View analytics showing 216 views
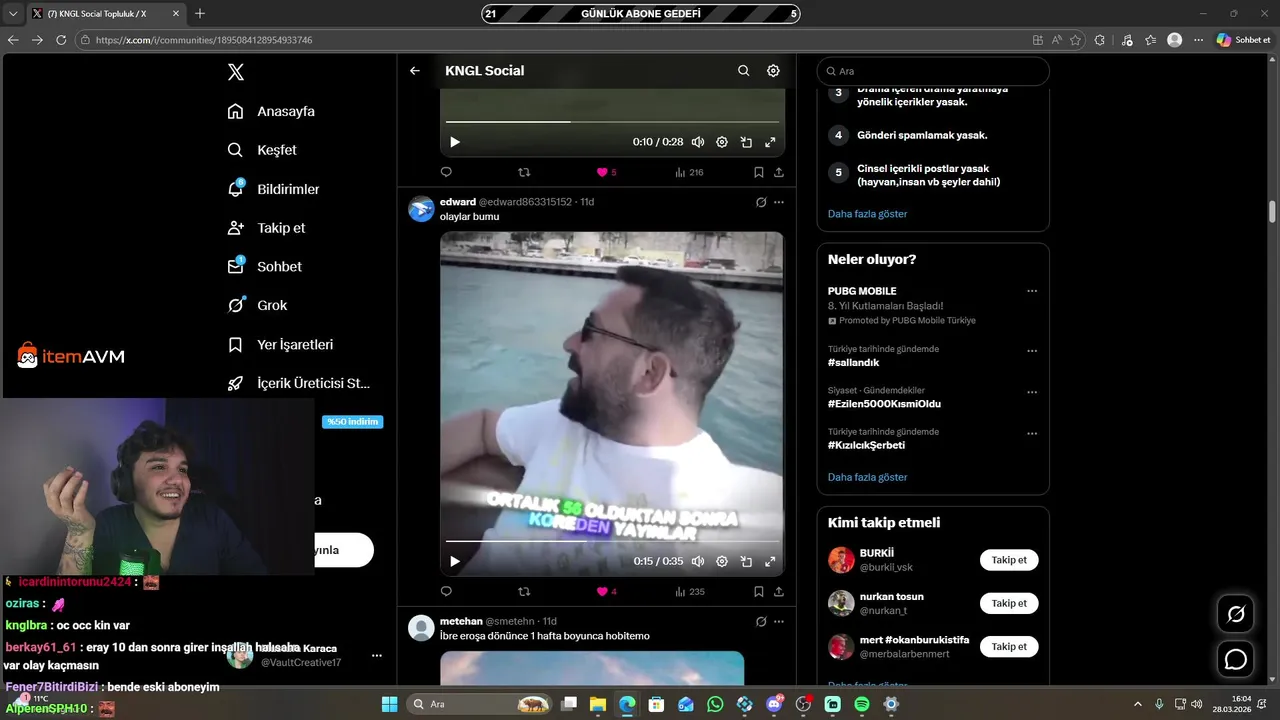The width and height of the screenshot is (1280, 720). click(x=690, y=172)
